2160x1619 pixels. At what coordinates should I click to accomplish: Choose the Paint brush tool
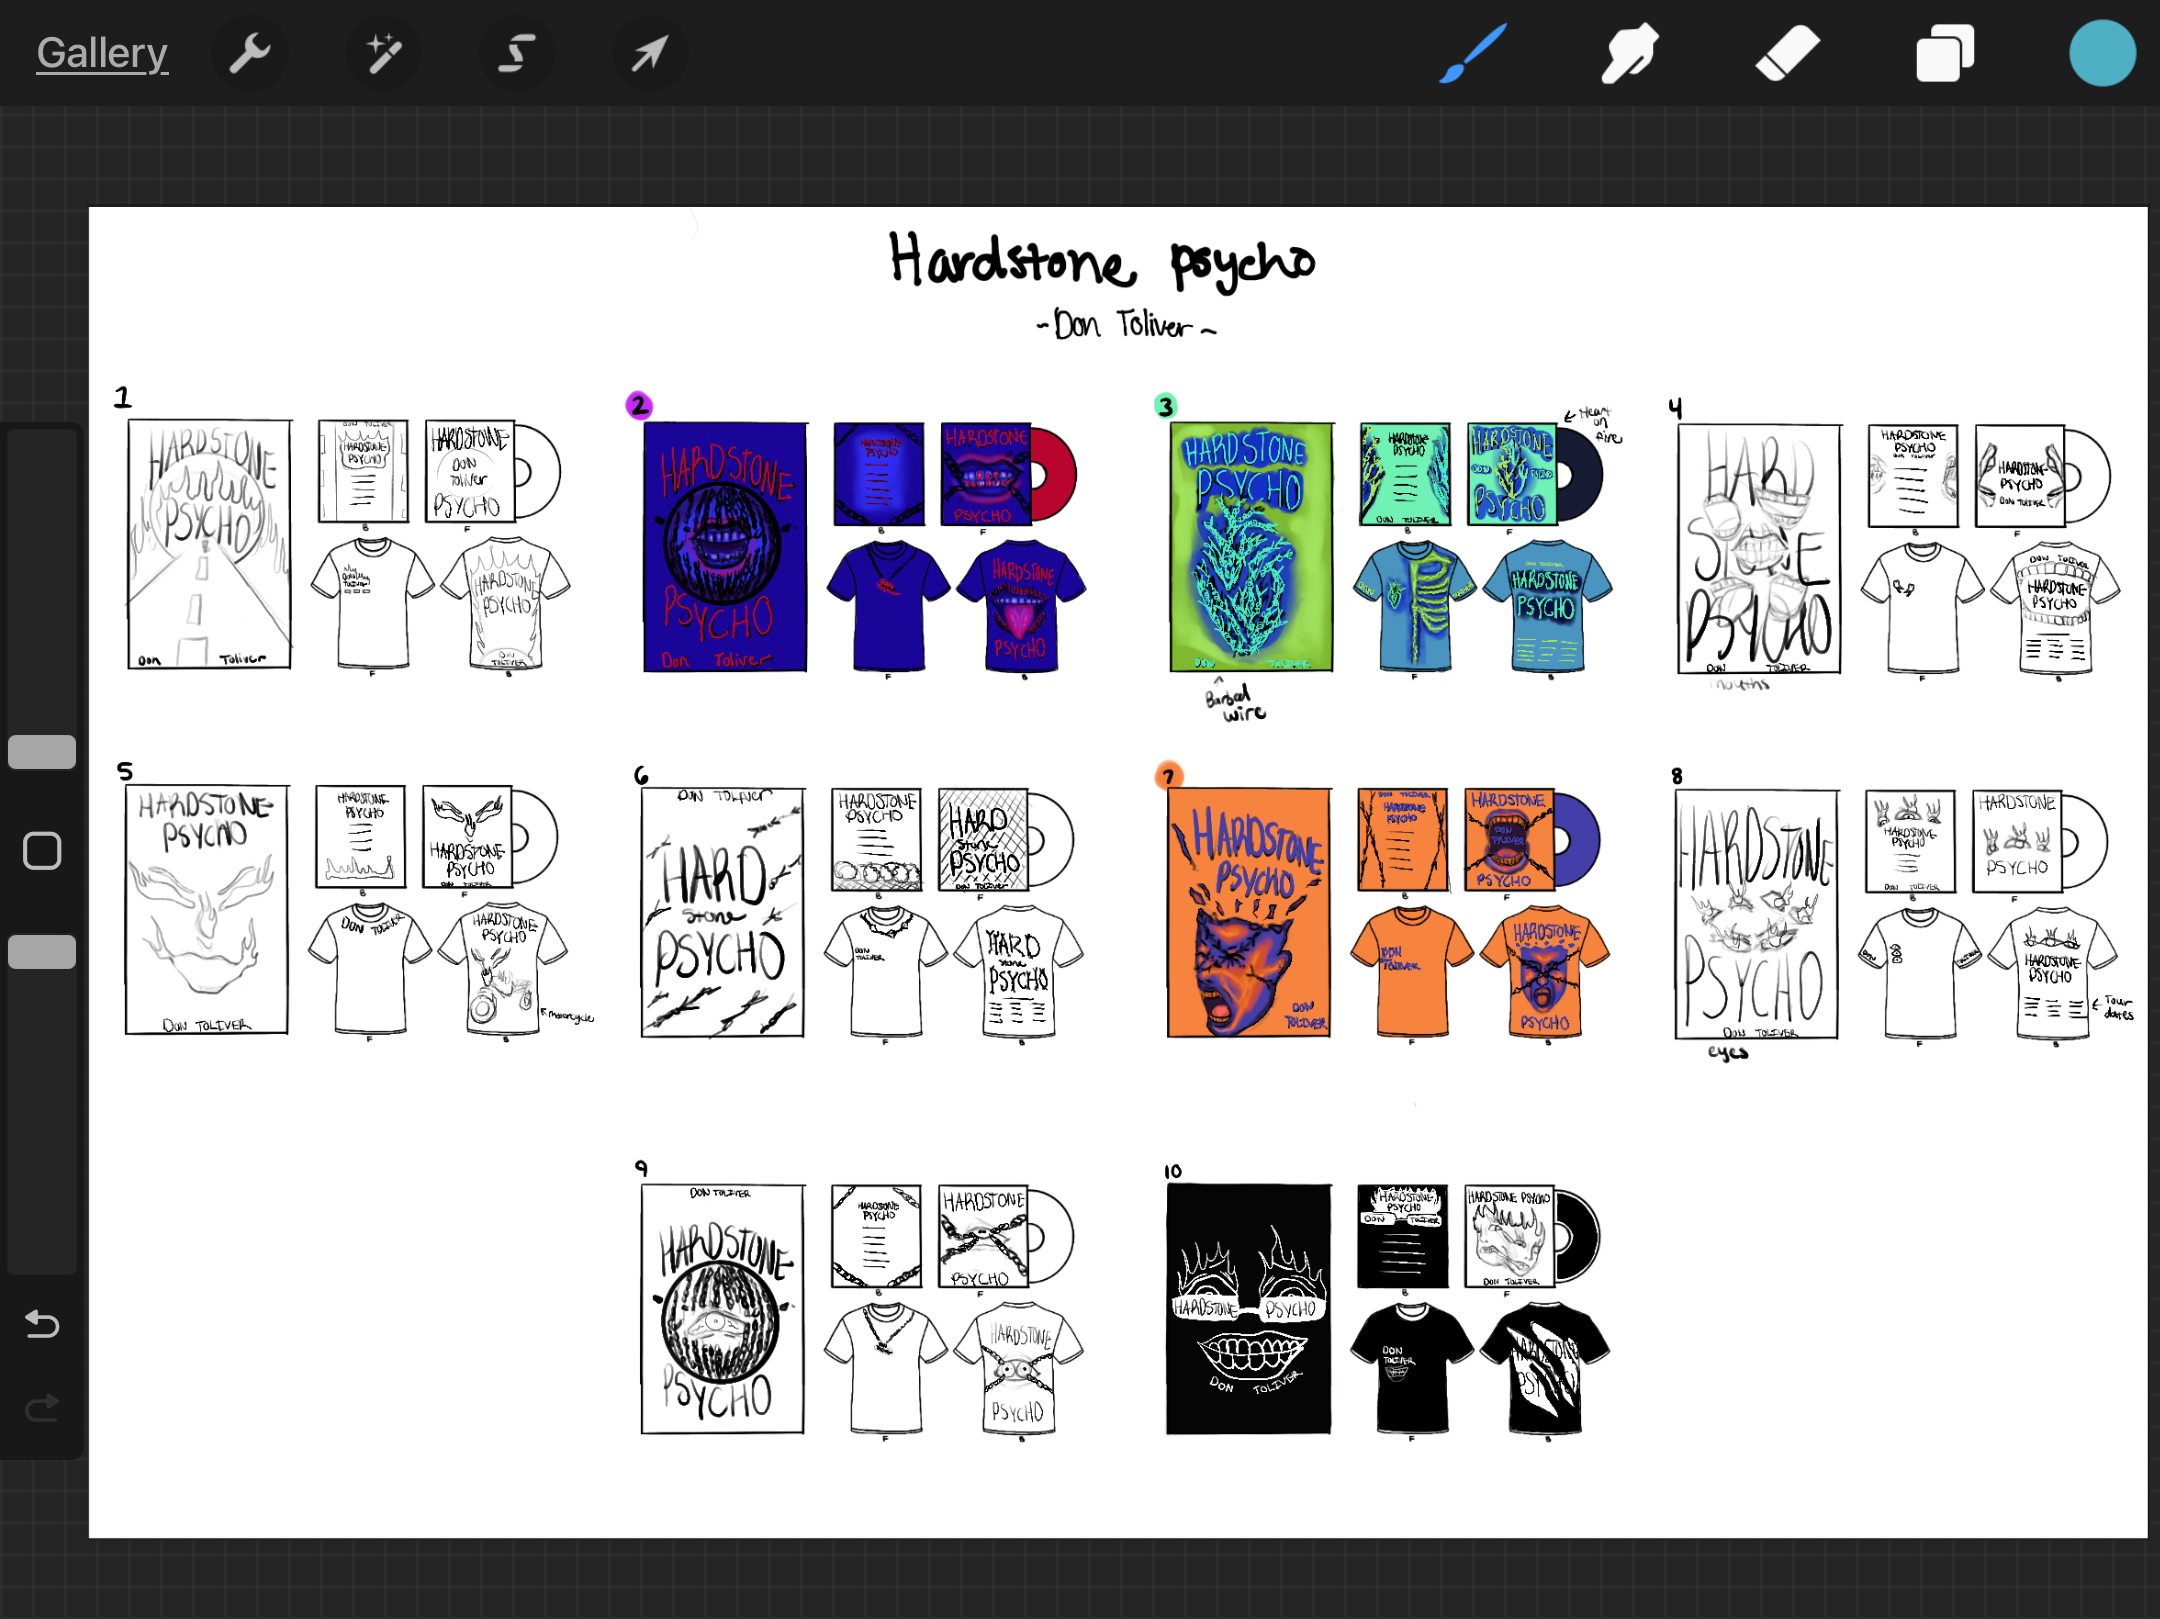click(1472, 53)
